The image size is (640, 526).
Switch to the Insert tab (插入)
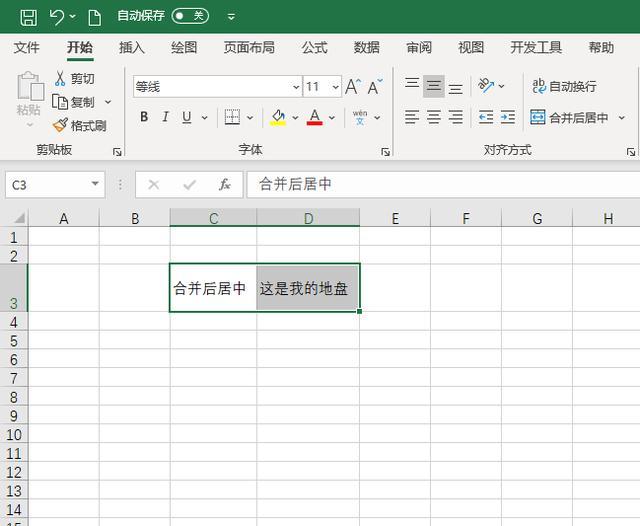[x=132, y=48]
